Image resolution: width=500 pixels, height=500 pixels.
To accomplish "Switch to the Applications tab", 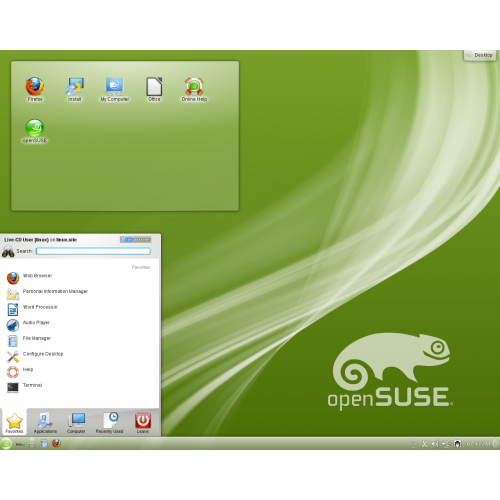I will pos(45,422).
